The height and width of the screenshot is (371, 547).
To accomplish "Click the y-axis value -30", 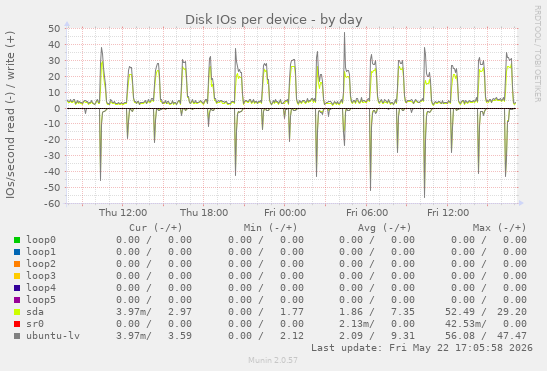I will [x=52, y=156].
